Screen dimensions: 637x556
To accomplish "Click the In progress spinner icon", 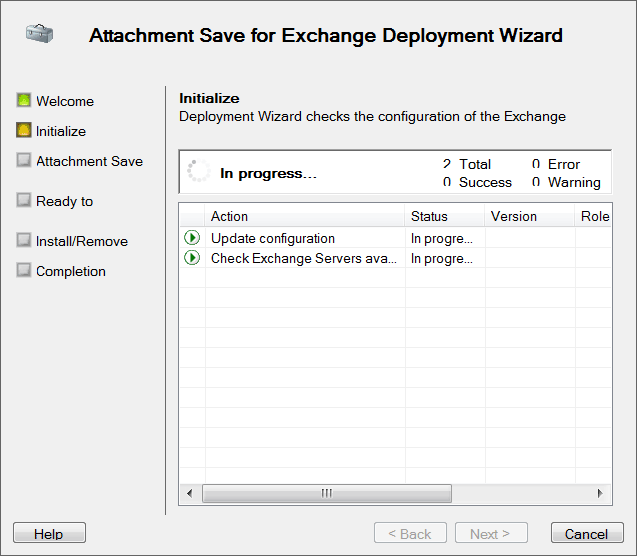I will coord(199,171).
